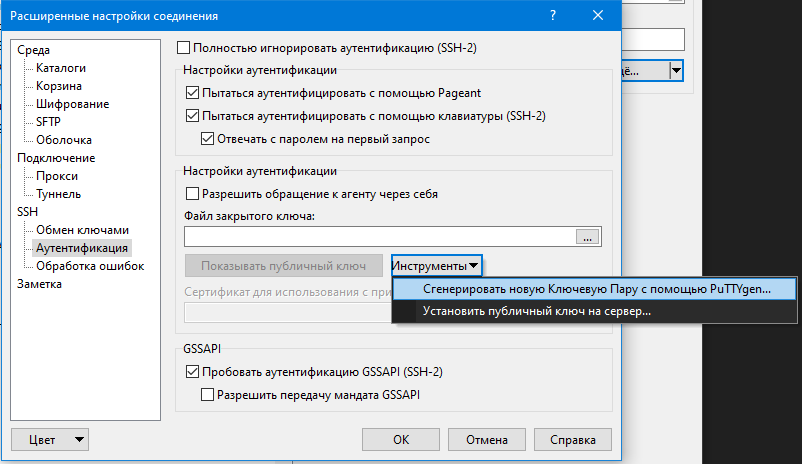The height and width of the screenshot is (464, 802).
Task: Toggle 'Отвечать с паролем на первый запрос'
Action: click(208, 139)
